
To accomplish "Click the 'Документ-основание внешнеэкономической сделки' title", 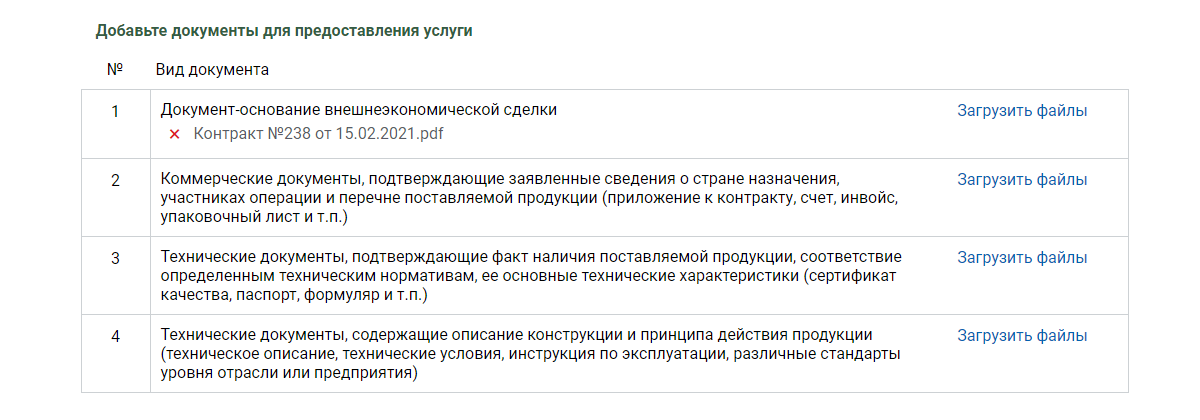I will pyautogui.click(x=358, y=110).
